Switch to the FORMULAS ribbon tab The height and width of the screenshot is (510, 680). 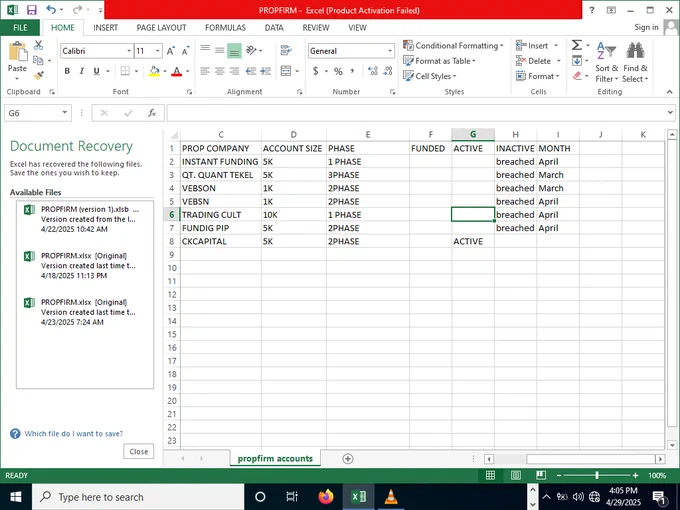pos(226,28)
